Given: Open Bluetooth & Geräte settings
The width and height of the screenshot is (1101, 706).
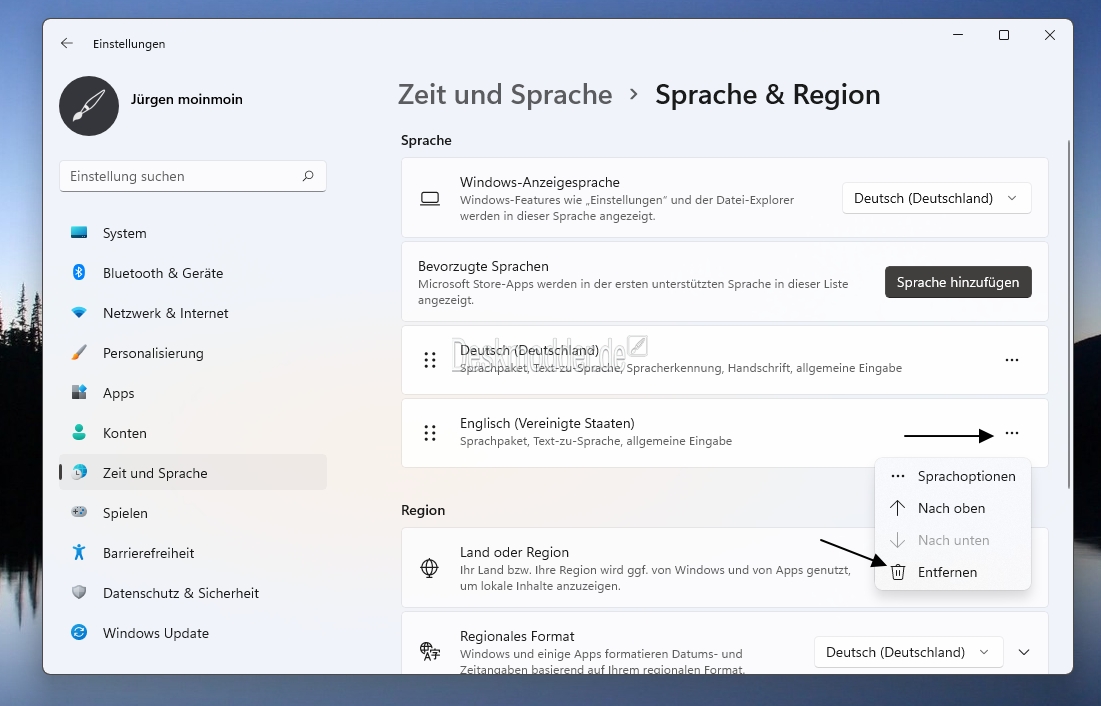Looking at the screenshot, I should pos(193,273).
